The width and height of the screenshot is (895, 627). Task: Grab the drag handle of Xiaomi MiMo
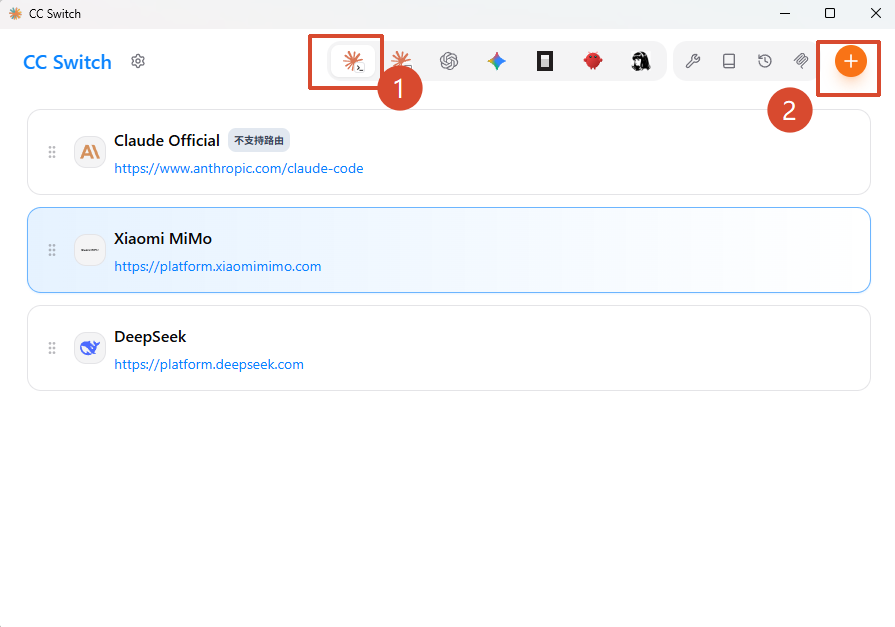(x=52, y=250)
